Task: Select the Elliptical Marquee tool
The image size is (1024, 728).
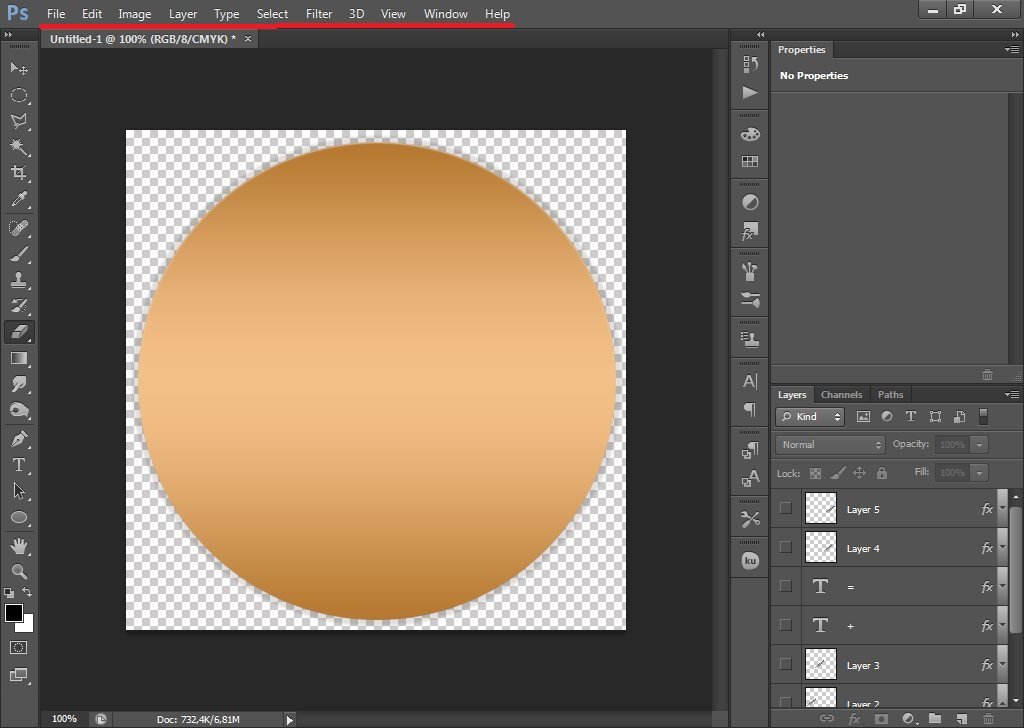Action: tap(19, 95)
